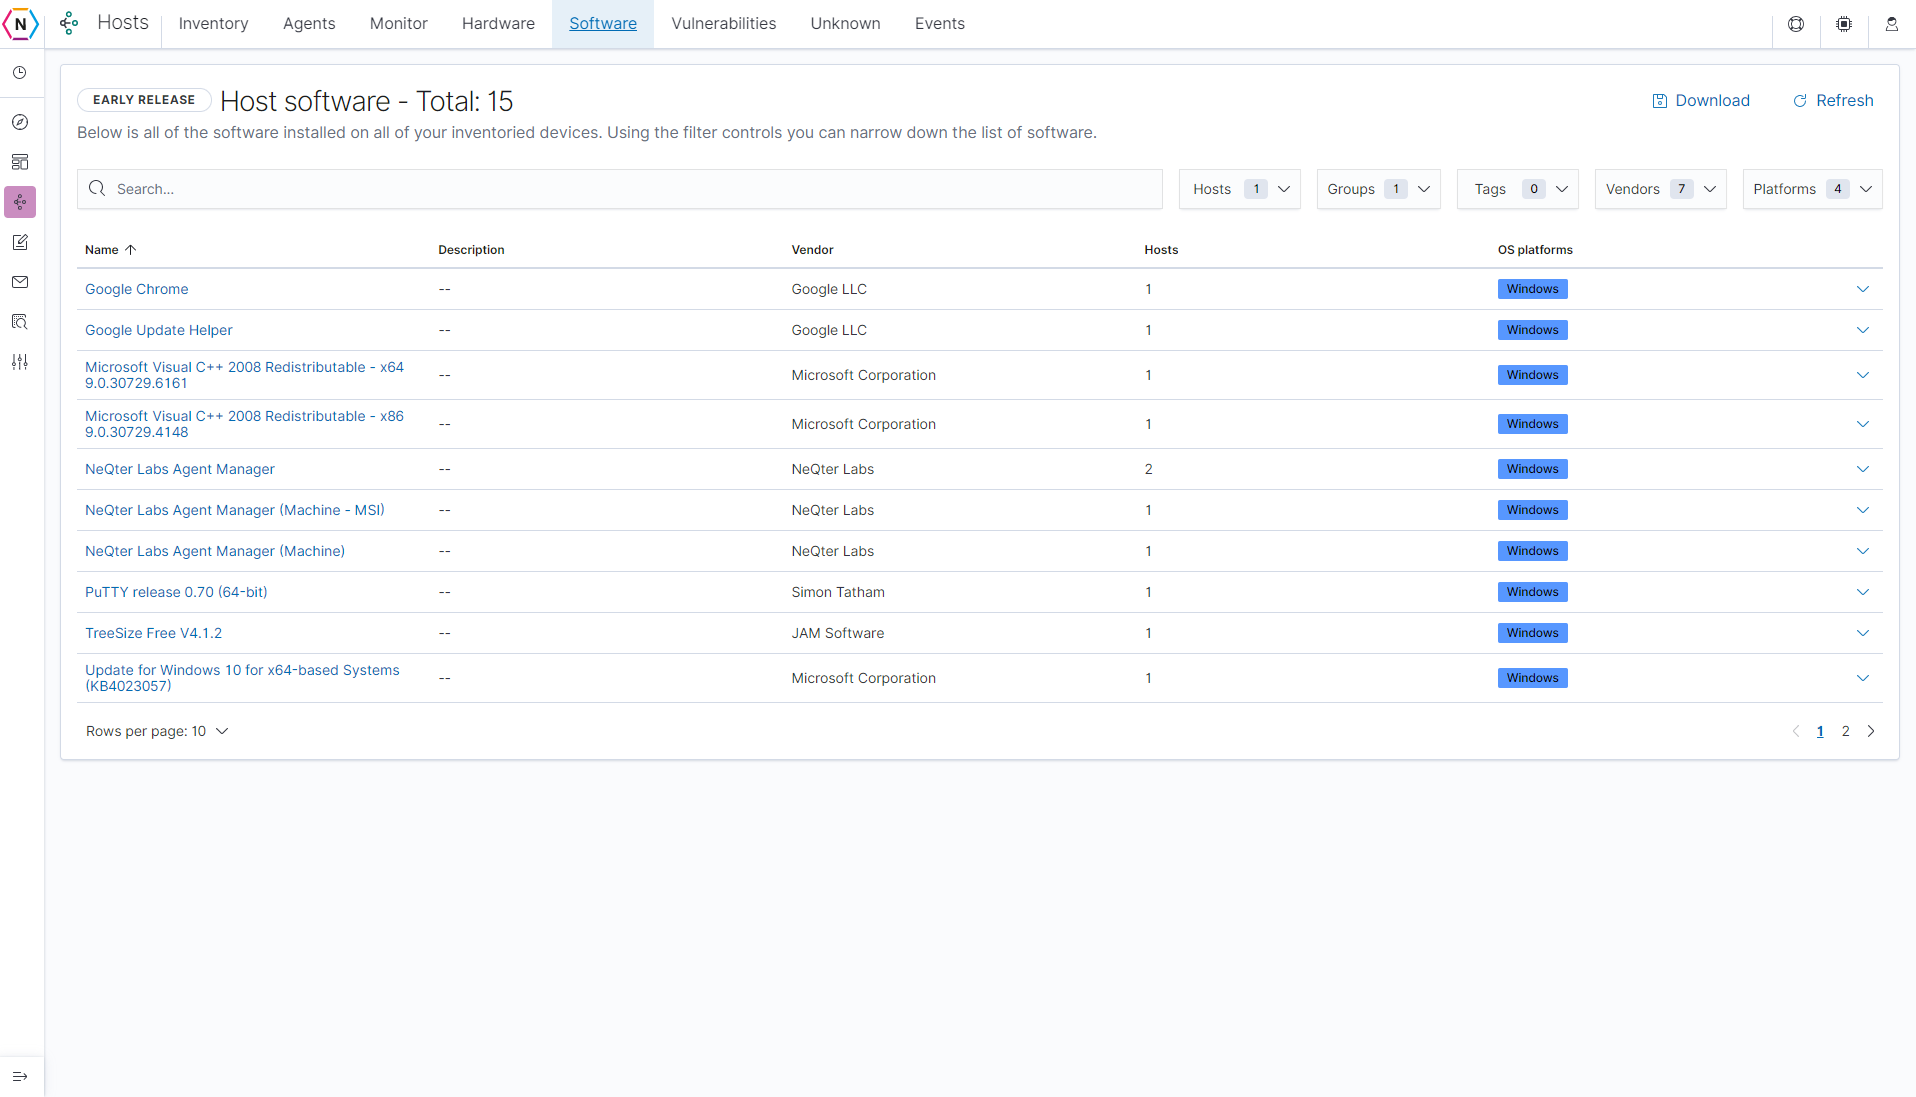Select the Software tab
Screen dimensions: 1916x1097
[603, 23]
